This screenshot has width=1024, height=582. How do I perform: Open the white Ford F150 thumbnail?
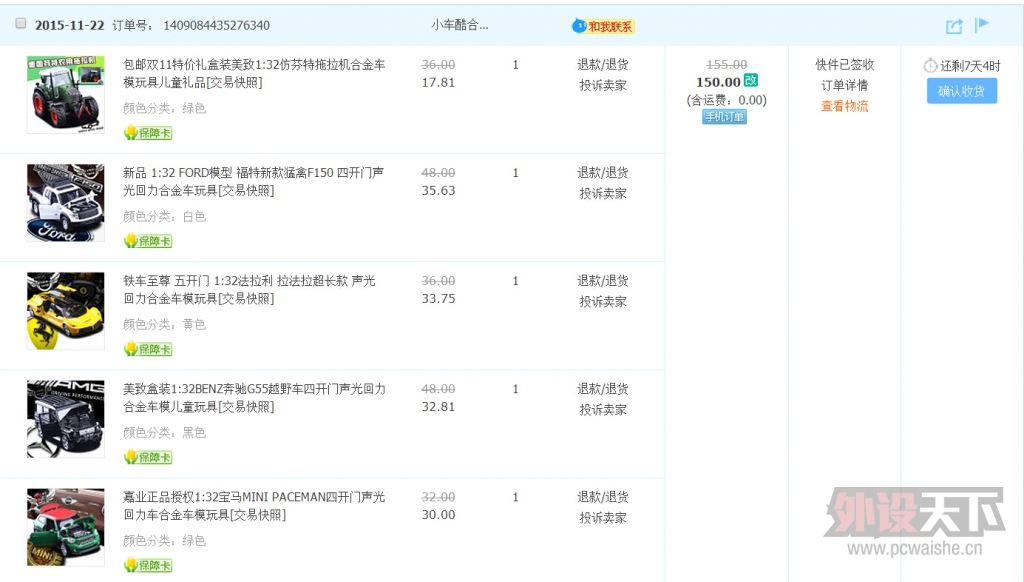pos(65,202)
